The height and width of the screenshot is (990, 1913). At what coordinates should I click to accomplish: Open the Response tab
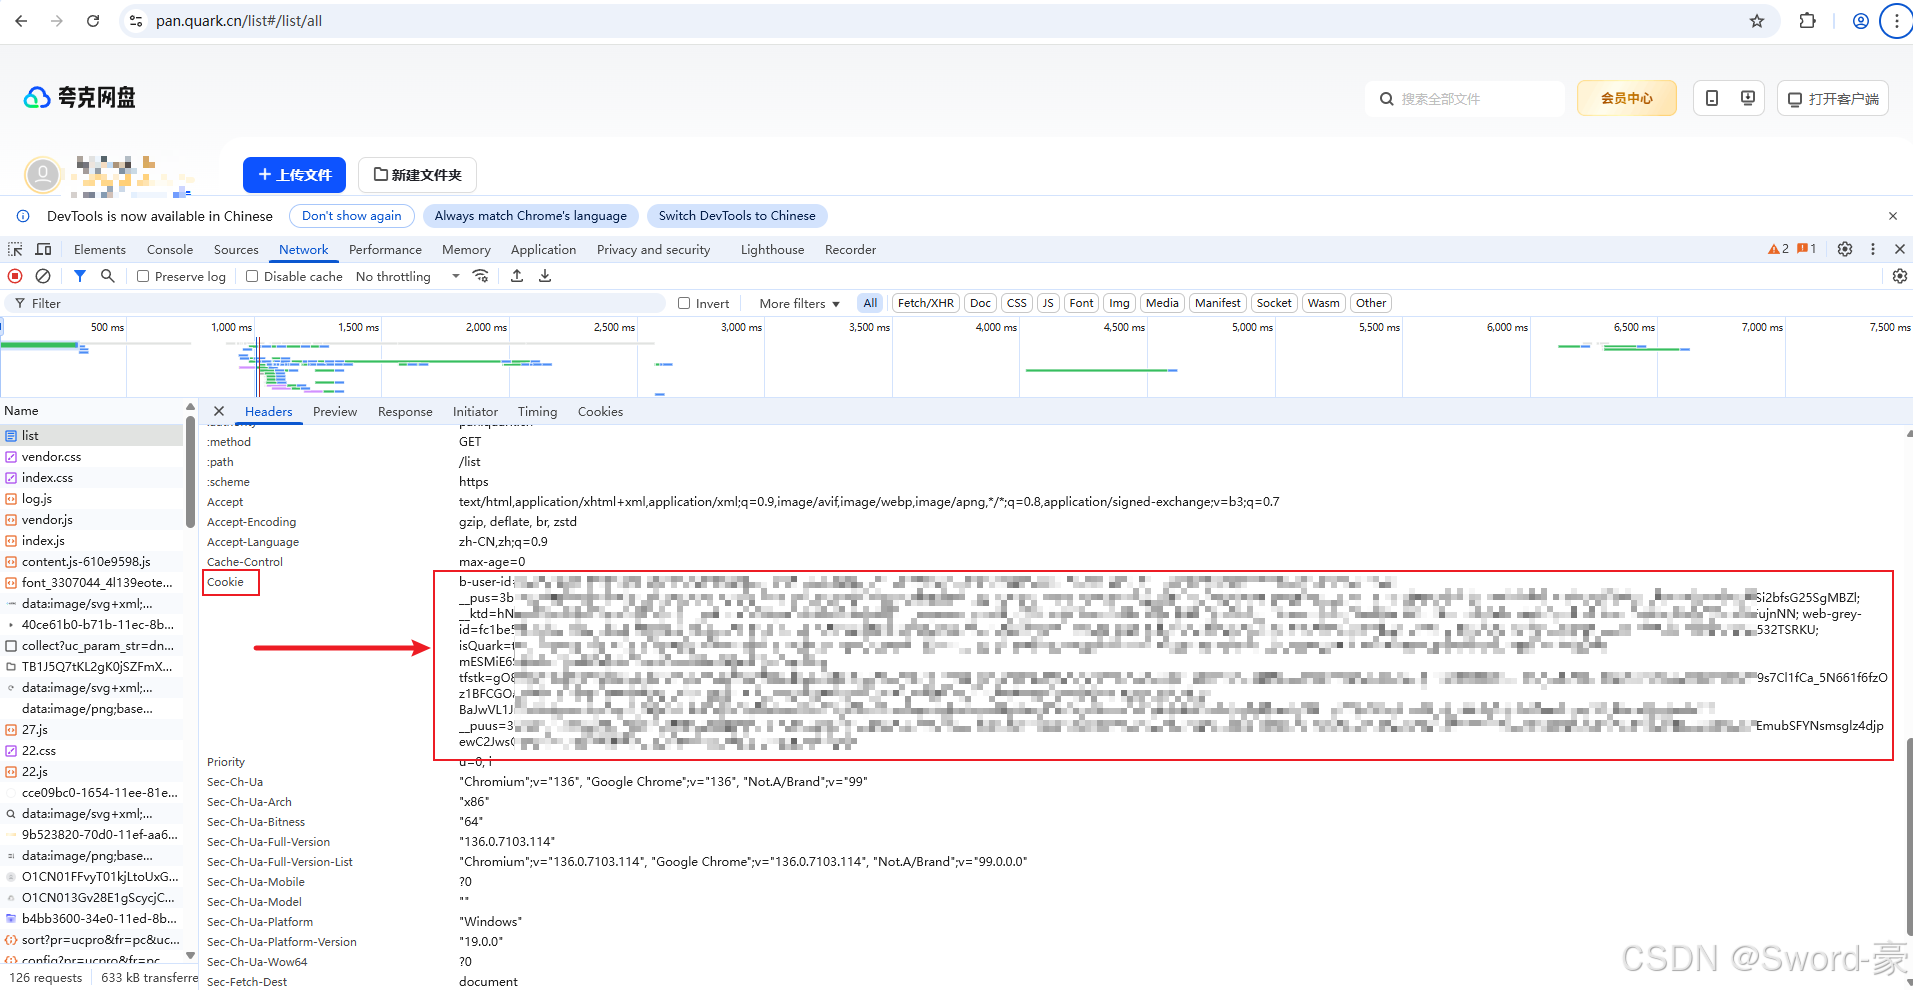tap(405, 411)
